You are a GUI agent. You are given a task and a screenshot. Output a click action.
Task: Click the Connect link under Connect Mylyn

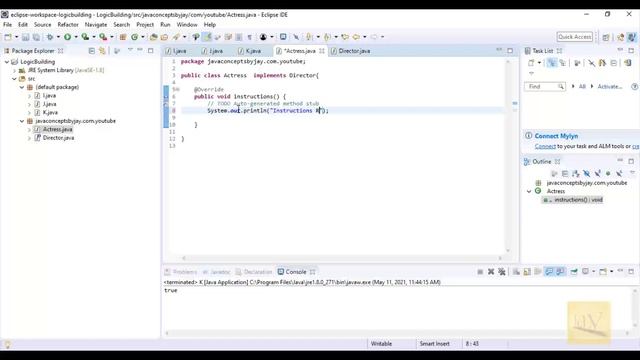pyautogui.click(x=545, y=146)
